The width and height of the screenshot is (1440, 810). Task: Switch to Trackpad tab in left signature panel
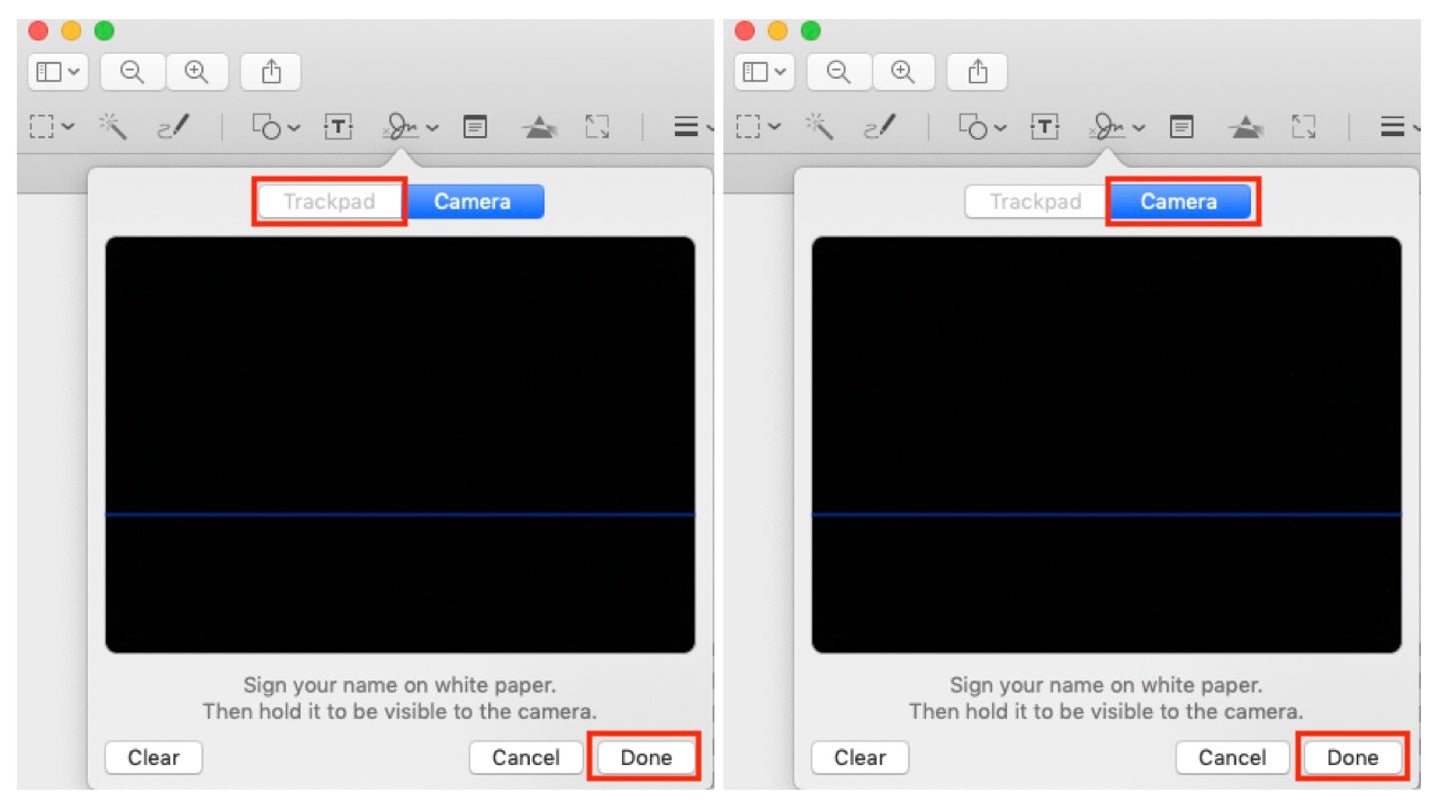point(329,202)
